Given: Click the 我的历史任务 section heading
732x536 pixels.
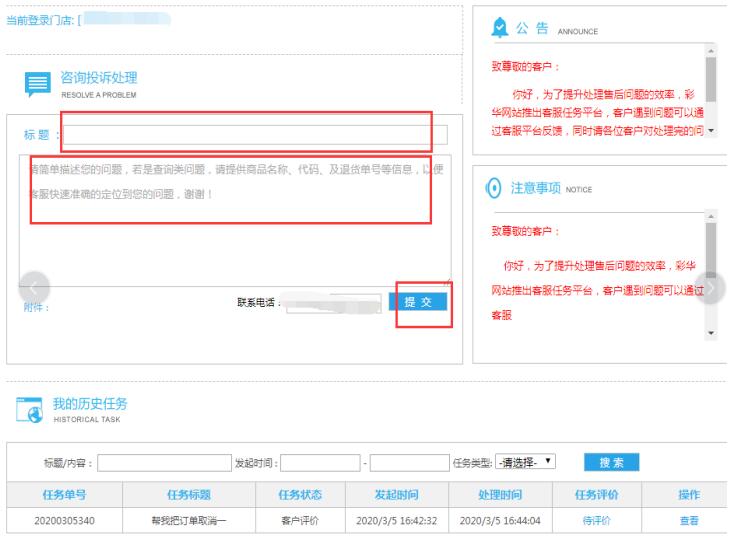Looking at the screenshot, I should pos(90,403).
